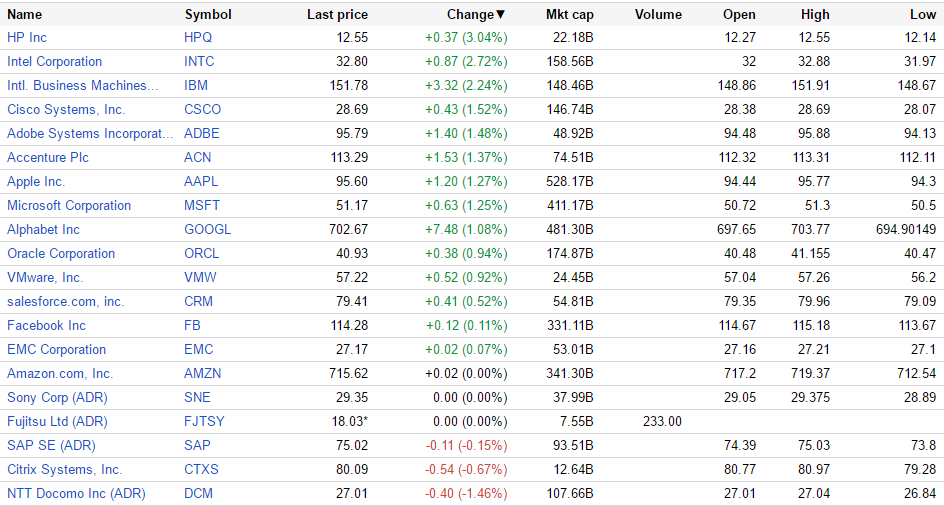Click the Low column header
This screenshot has height=506, width=944.
point(922,15)
